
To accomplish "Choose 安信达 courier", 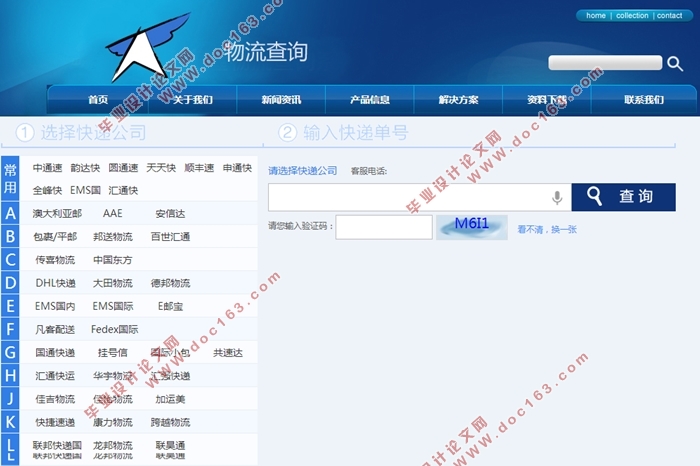I will tap(170, 213).
